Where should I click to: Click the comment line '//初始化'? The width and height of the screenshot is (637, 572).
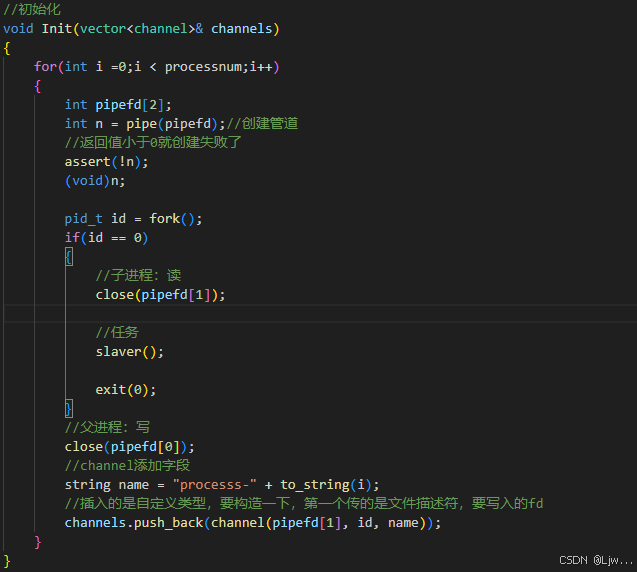coord(32,9)
